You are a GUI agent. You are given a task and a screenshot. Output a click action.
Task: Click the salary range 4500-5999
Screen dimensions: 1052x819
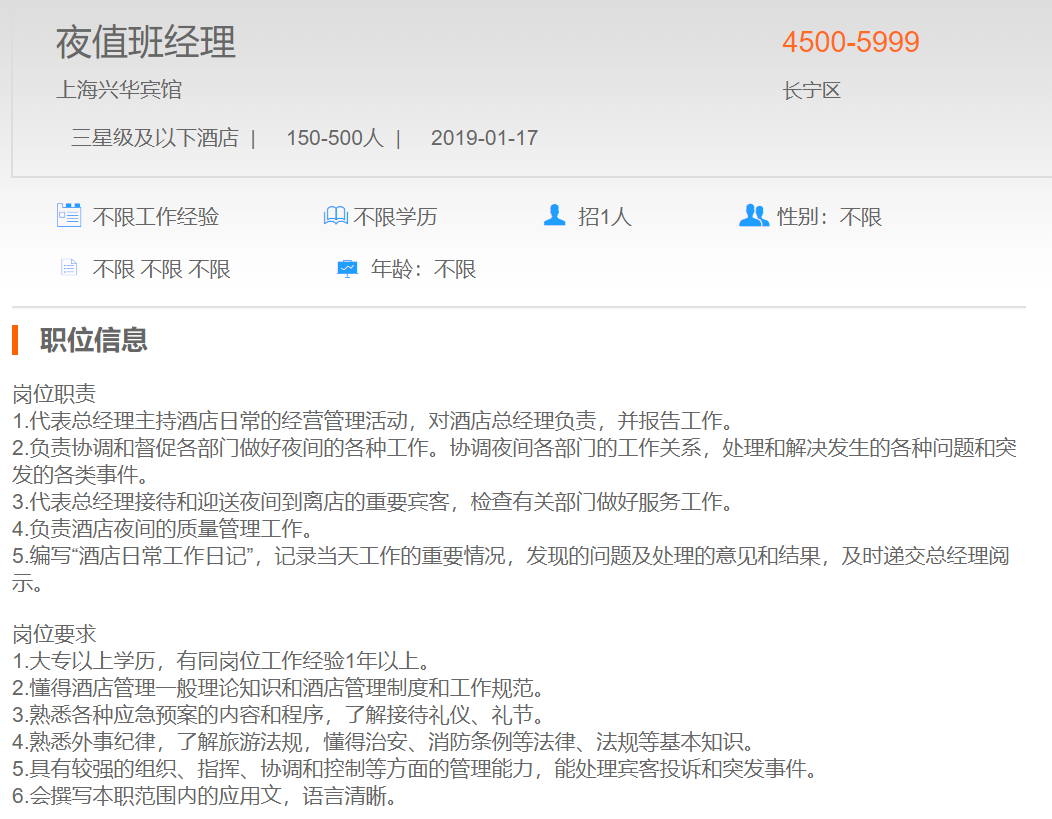[x=850, y=43]
